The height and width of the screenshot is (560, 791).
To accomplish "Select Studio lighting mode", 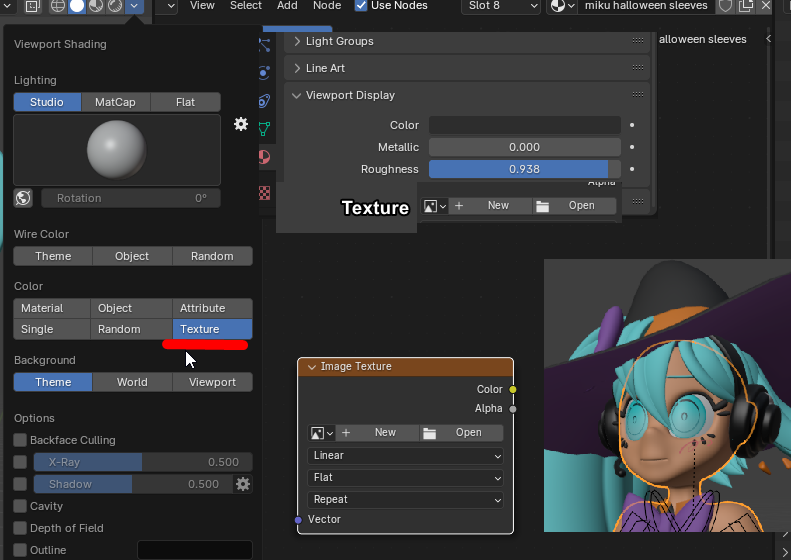I will (x=47, y=102).
